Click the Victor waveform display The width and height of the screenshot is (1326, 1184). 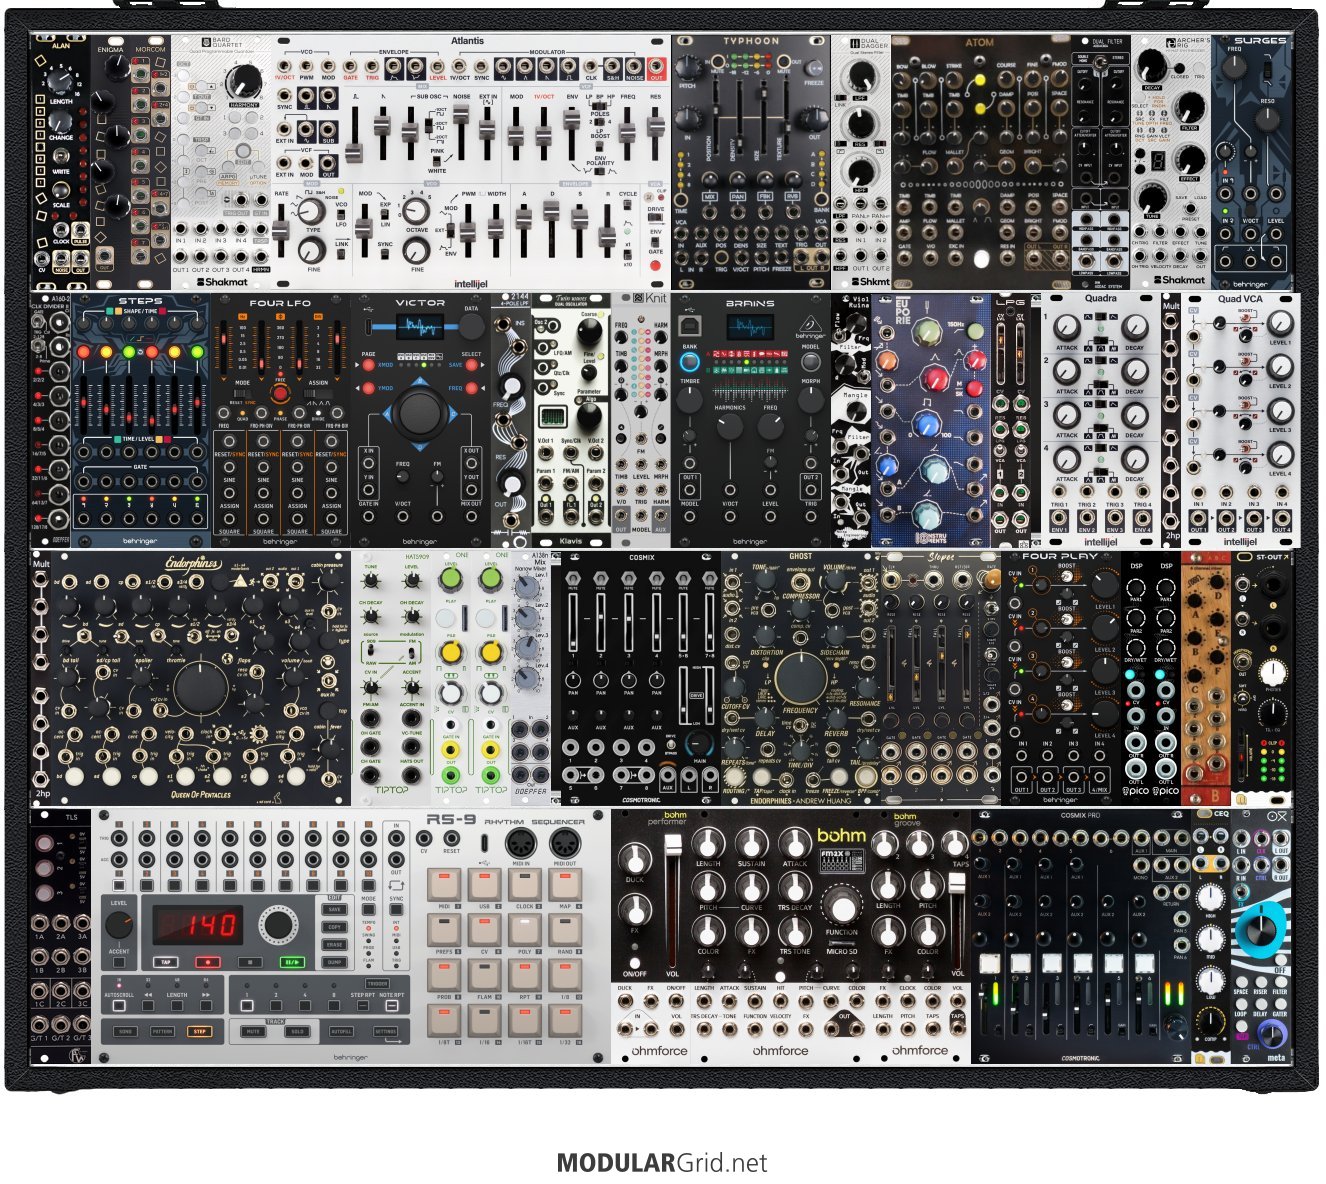tap(420, 327)
